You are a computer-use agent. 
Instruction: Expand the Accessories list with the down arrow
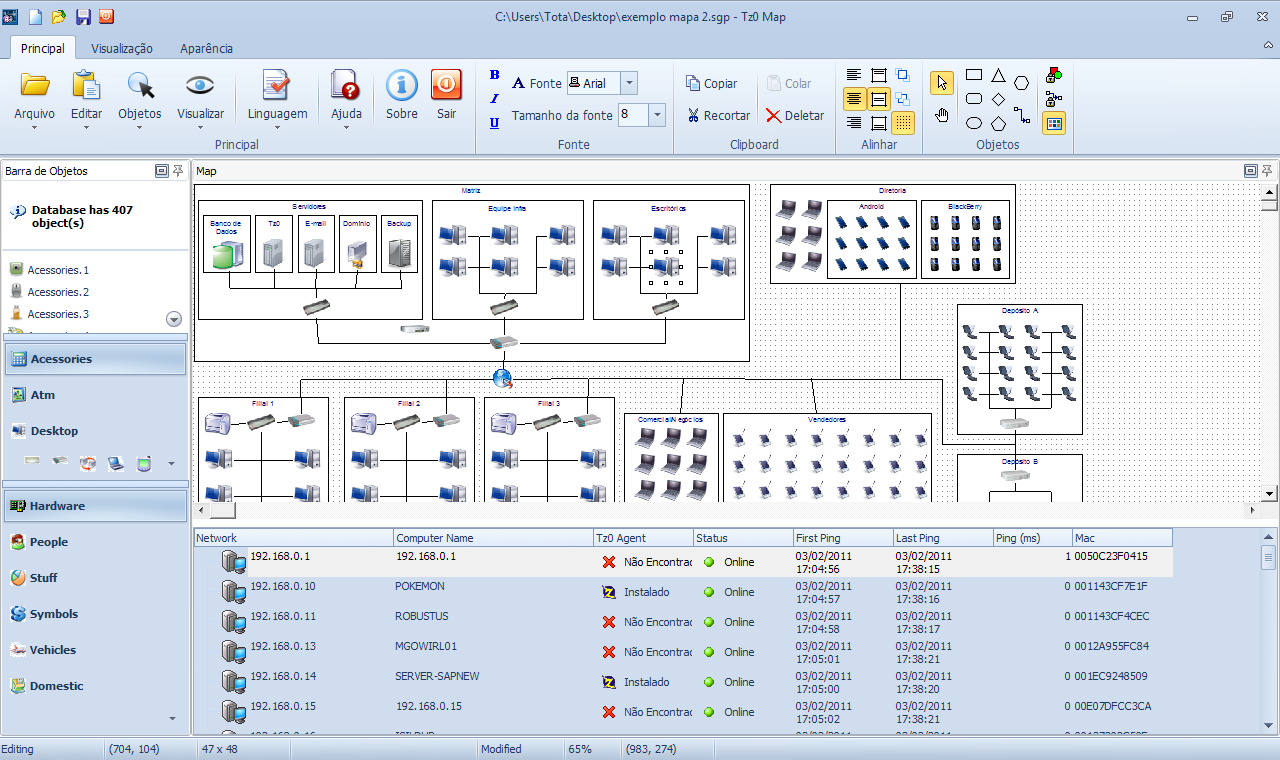(173, 319)
